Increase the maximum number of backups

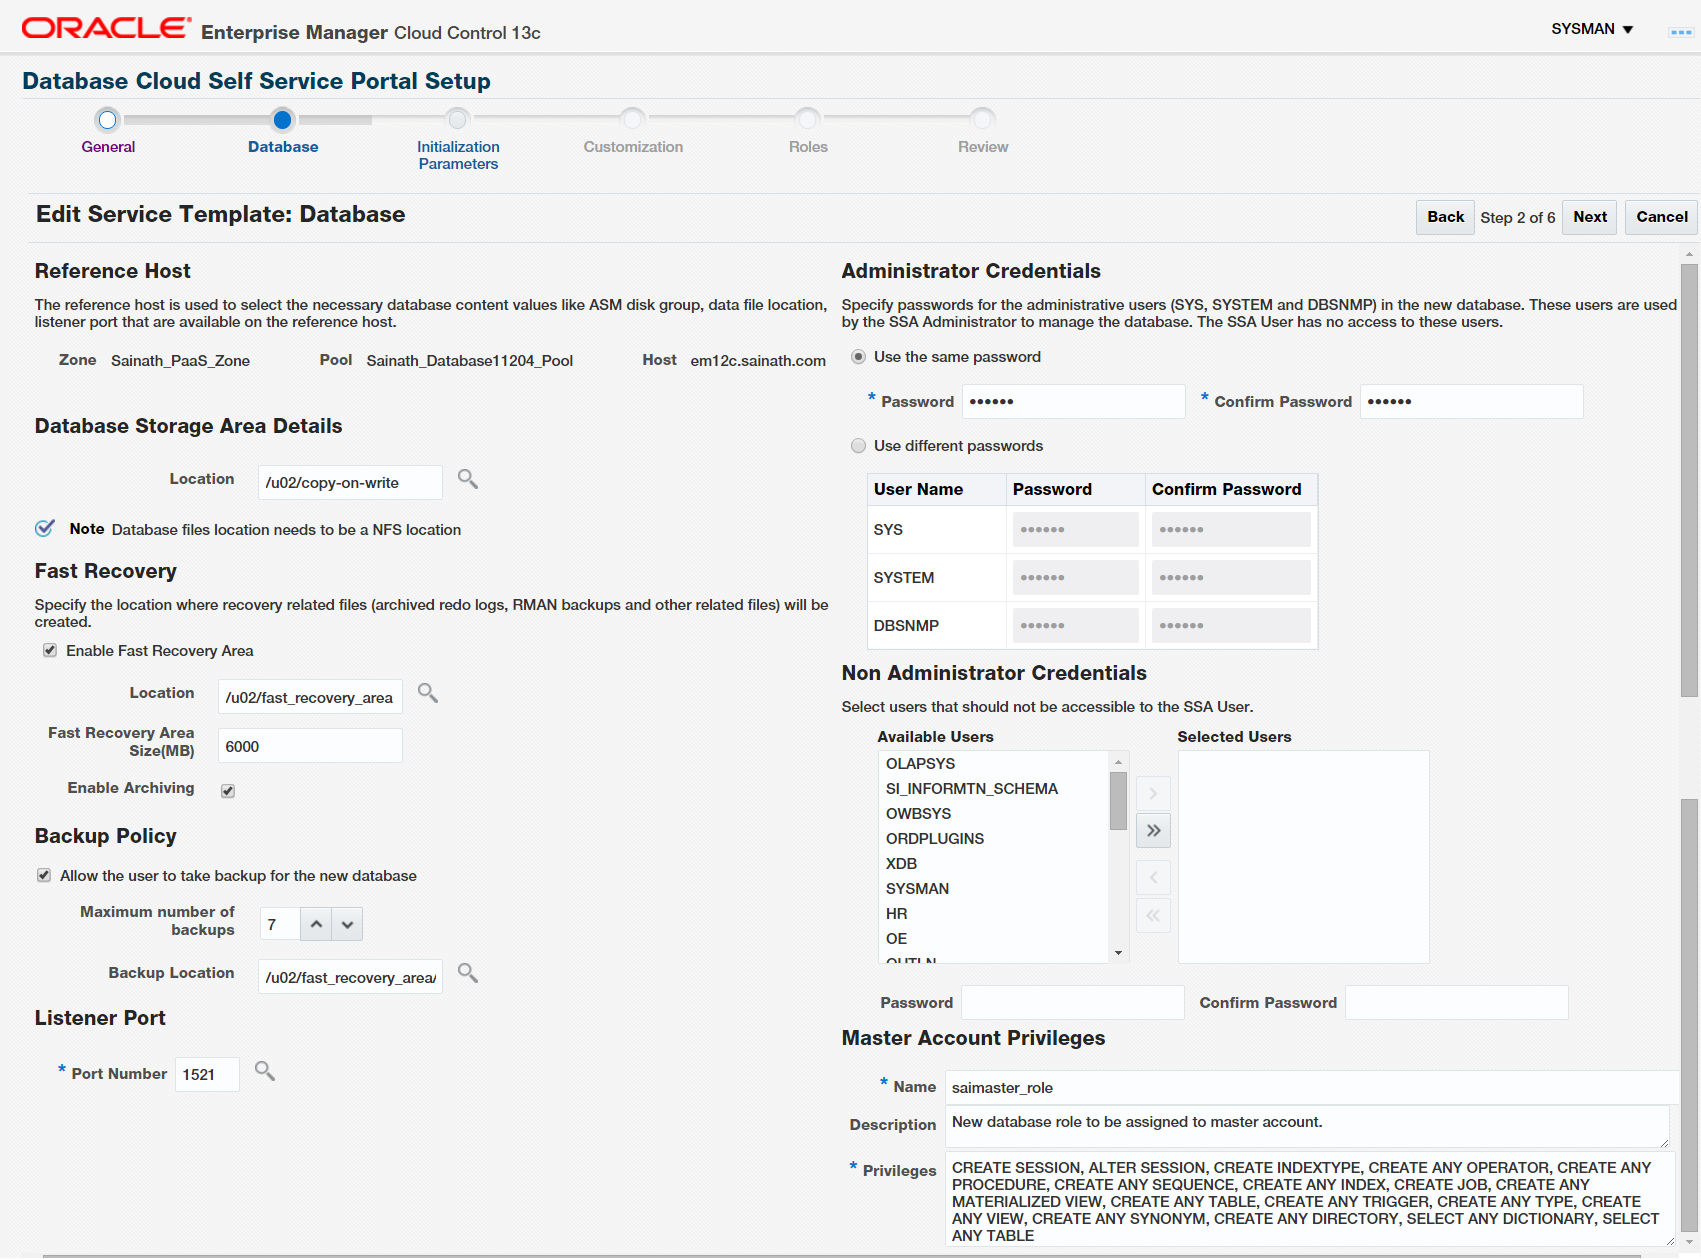316,924
